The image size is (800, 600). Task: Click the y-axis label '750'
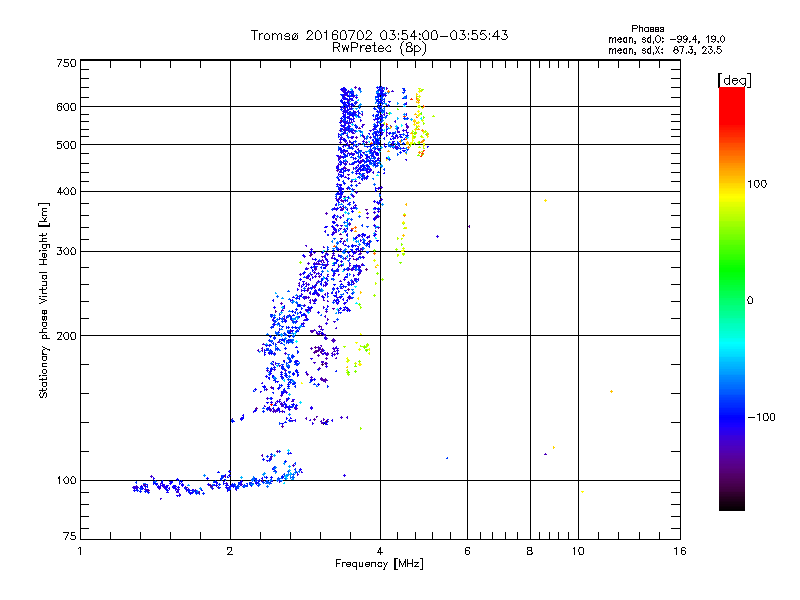coord(66,63)
